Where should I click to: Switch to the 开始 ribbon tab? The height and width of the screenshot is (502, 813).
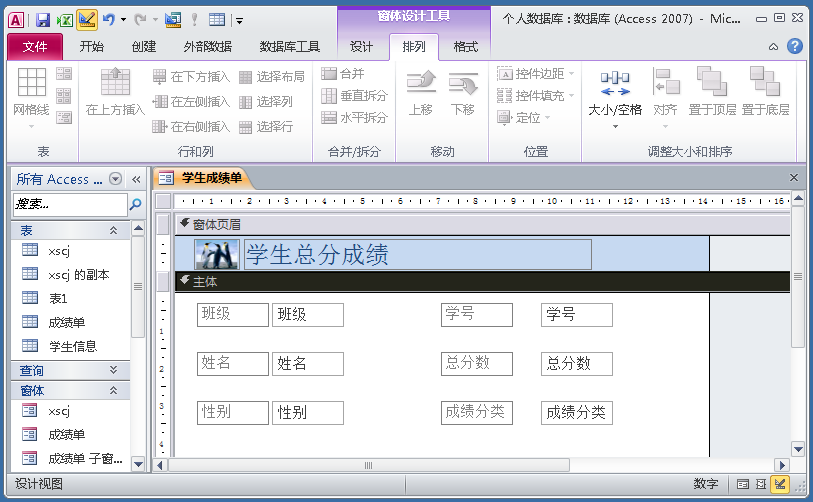[92, 47]
